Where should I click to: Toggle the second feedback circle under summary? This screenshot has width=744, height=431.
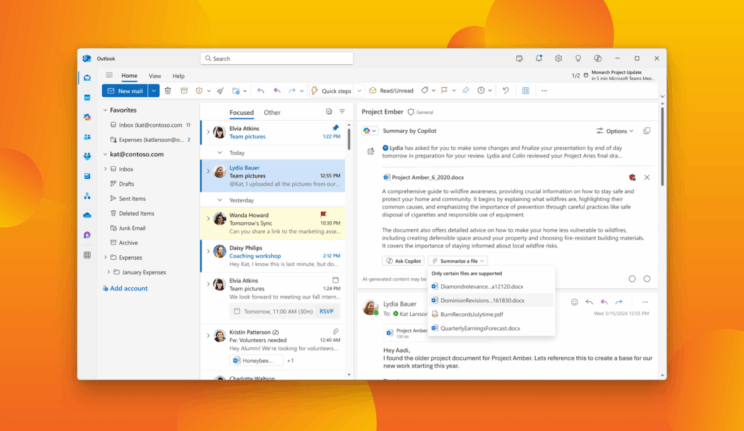(647, 279)
